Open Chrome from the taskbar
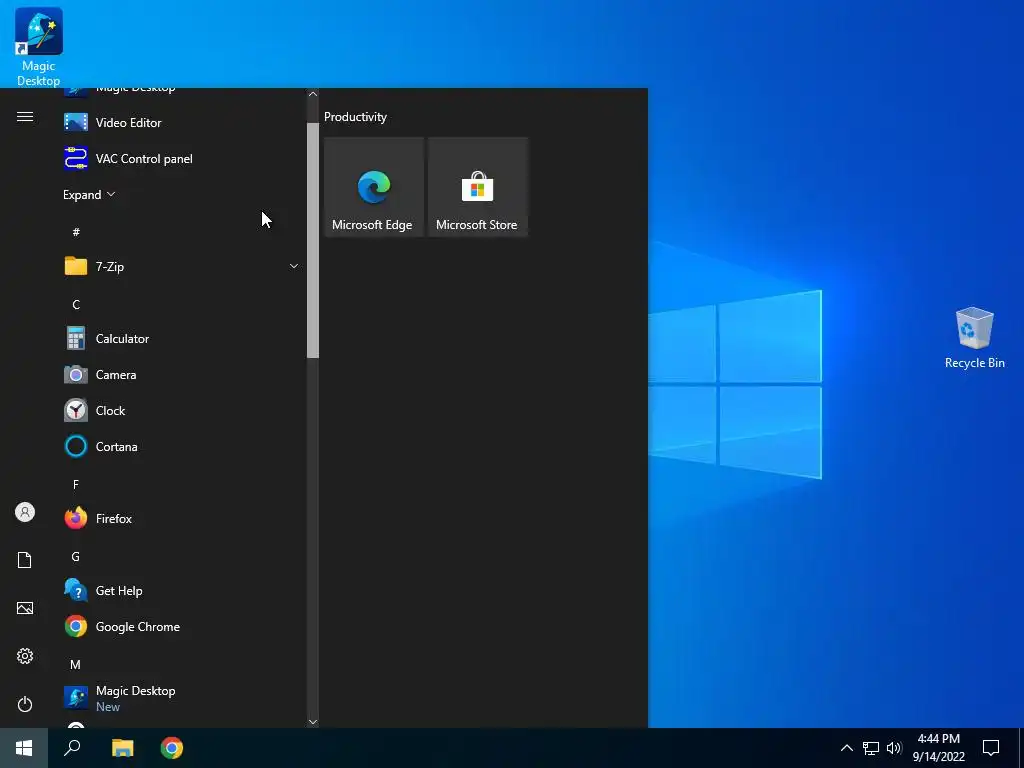 coord(172,748)
